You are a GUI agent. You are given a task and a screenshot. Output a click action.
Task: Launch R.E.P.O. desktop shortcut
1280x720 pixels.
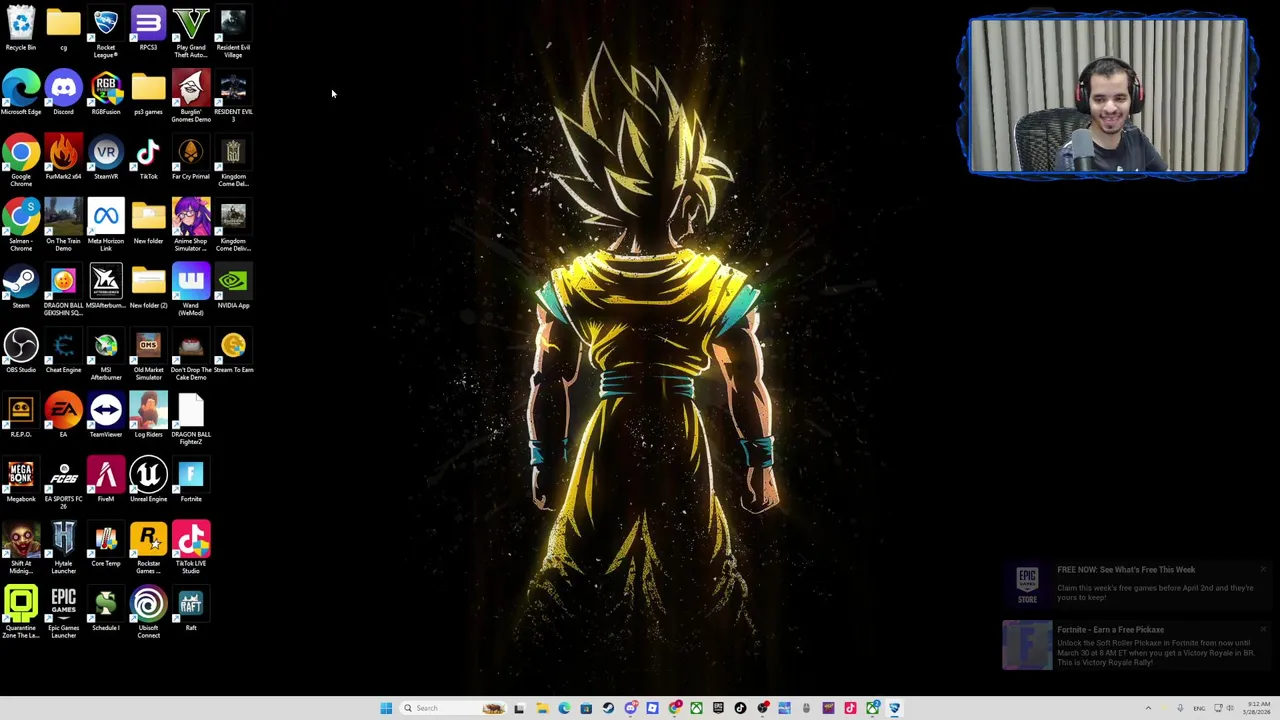click(x=21, y=417)
